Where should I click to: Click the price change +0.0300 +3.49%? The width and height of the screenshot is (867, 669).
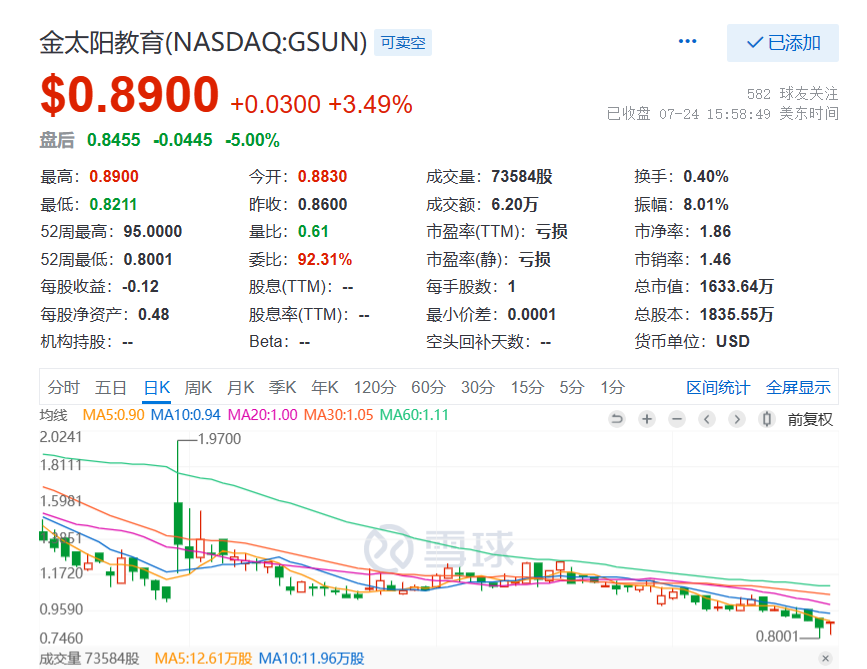click(321, 104)
